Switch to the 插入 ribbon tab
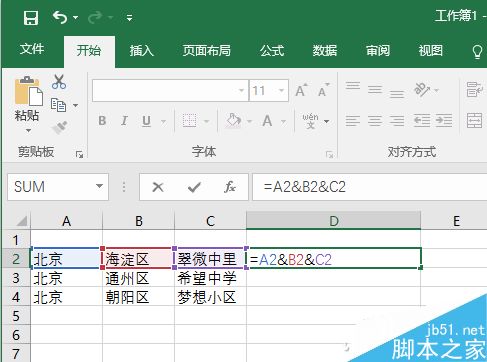The image size is (487, 362). (x=142, y=51)
